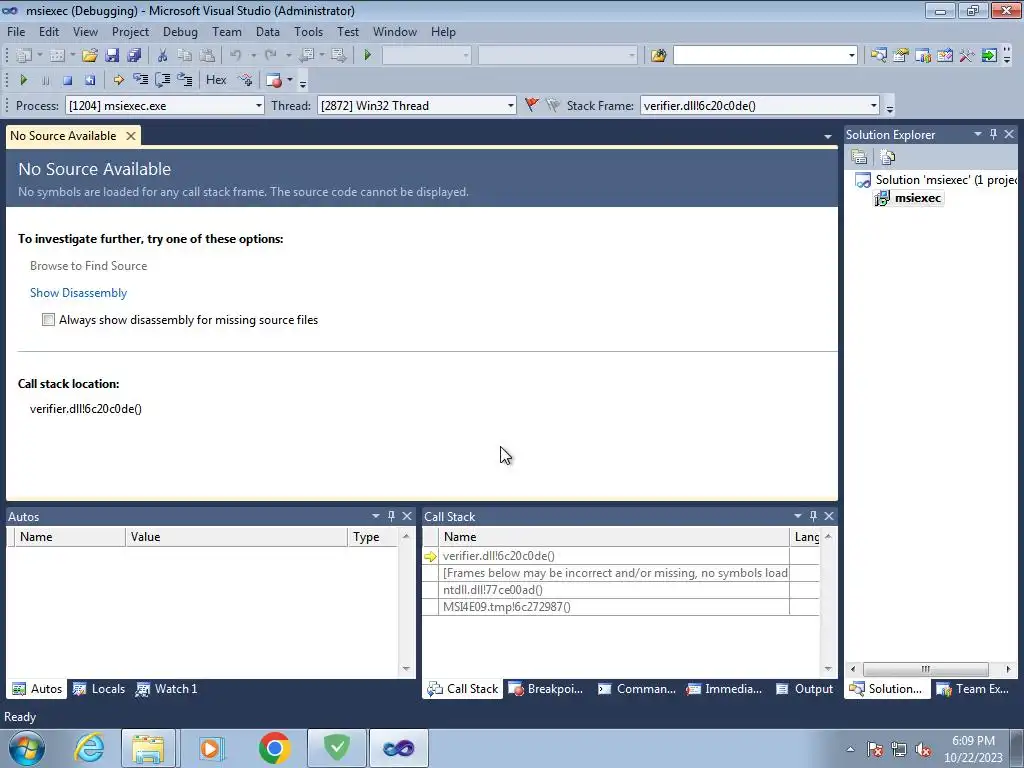Click the Solution Explorer toolbar icon
1024x768 pixels.
tap(878, 56)
